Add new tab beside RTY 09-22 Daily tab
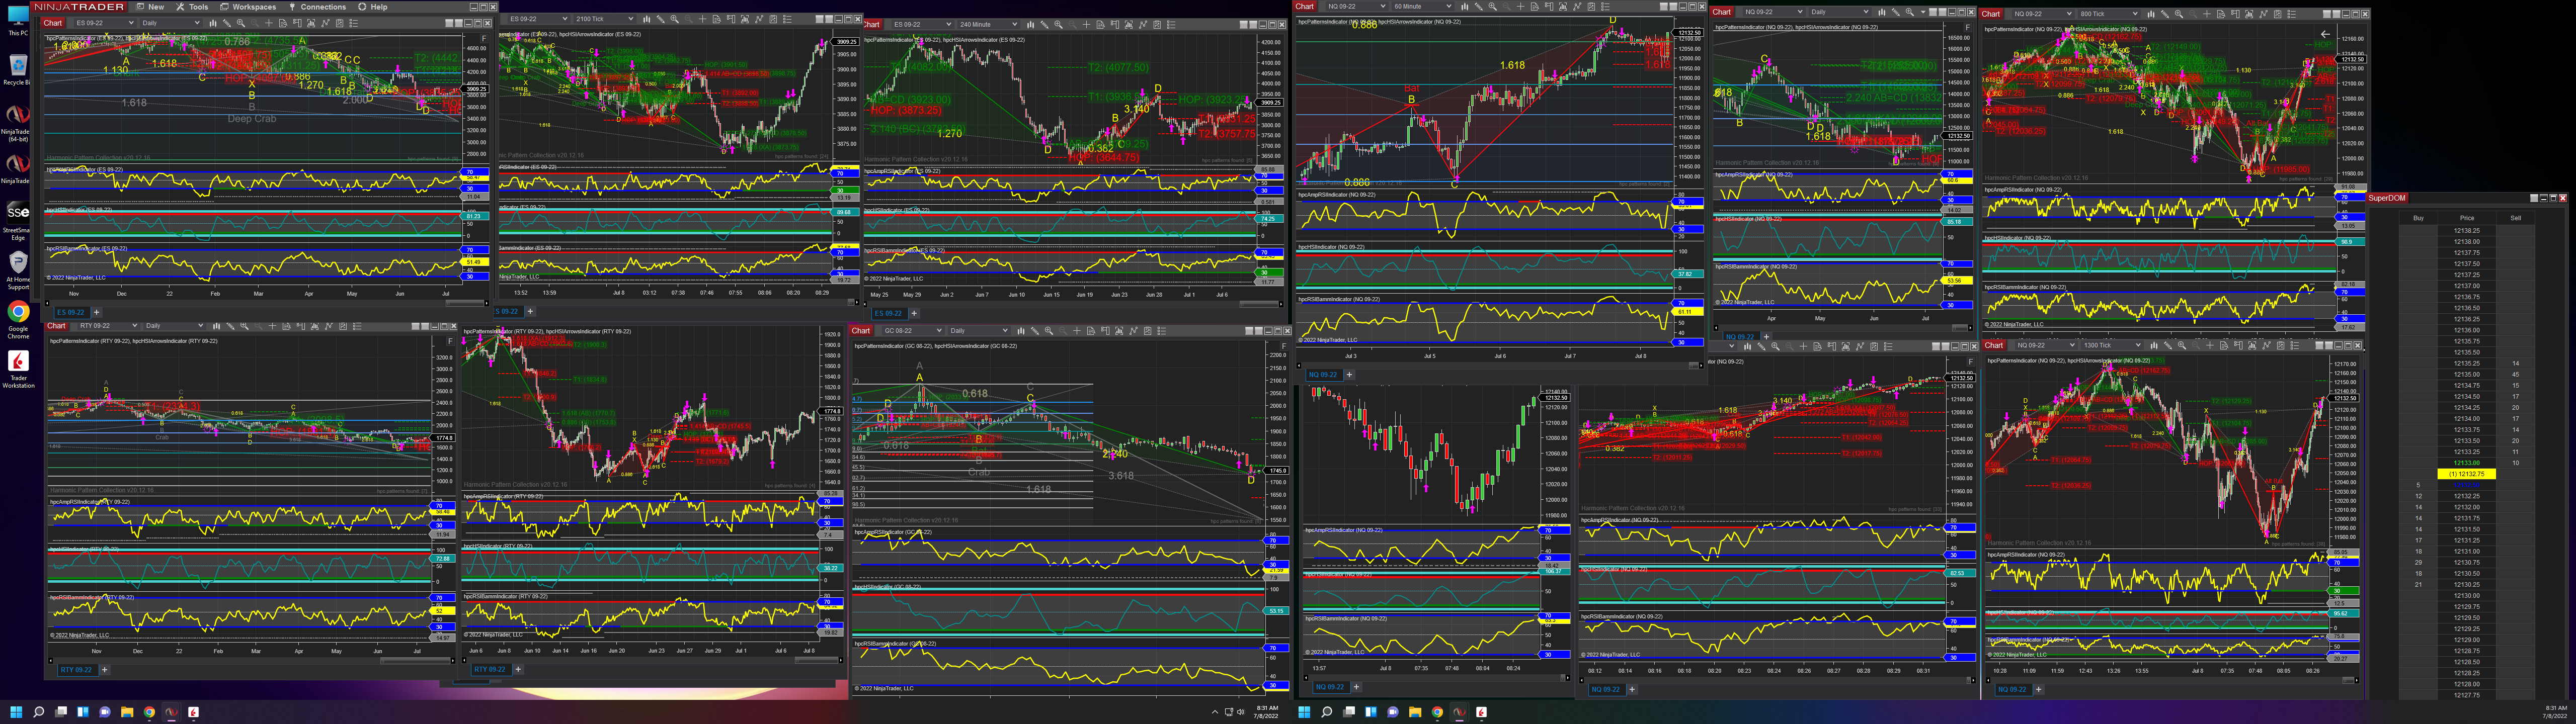2576x724 pixels. click(x=104, y=669)
